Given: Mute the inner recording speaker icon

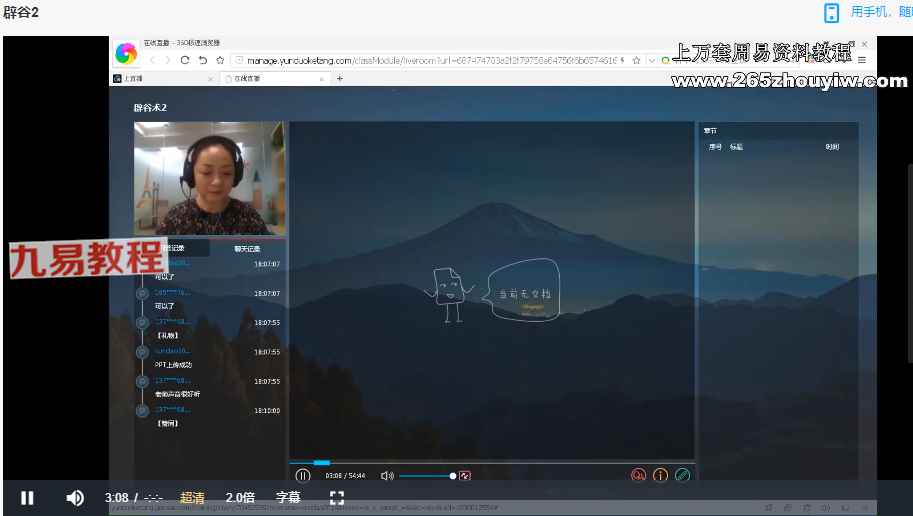Looking at the screenshot, I should 387,476.
